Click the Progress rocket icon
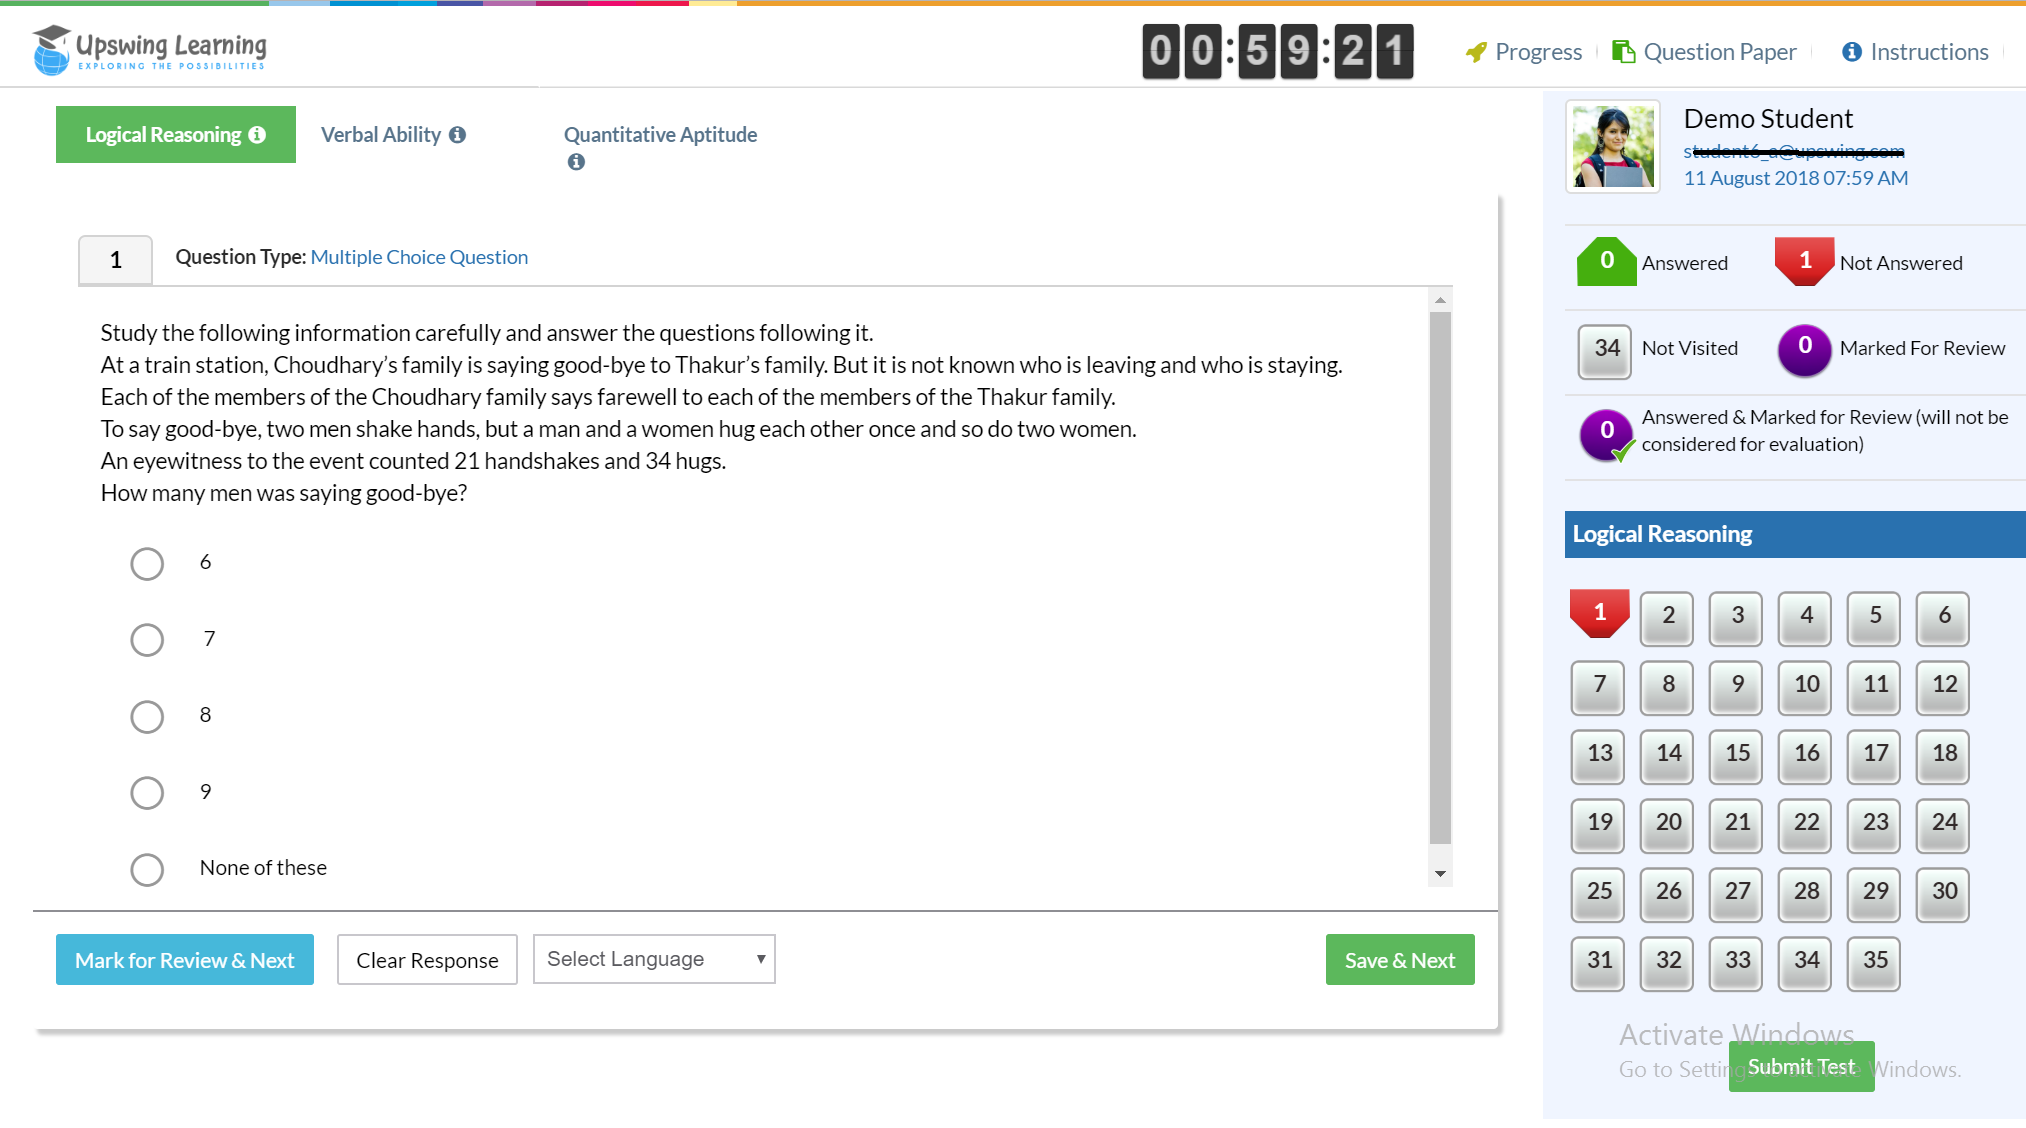This screenshot has height=1128, width=2026. pos(1476,52)
